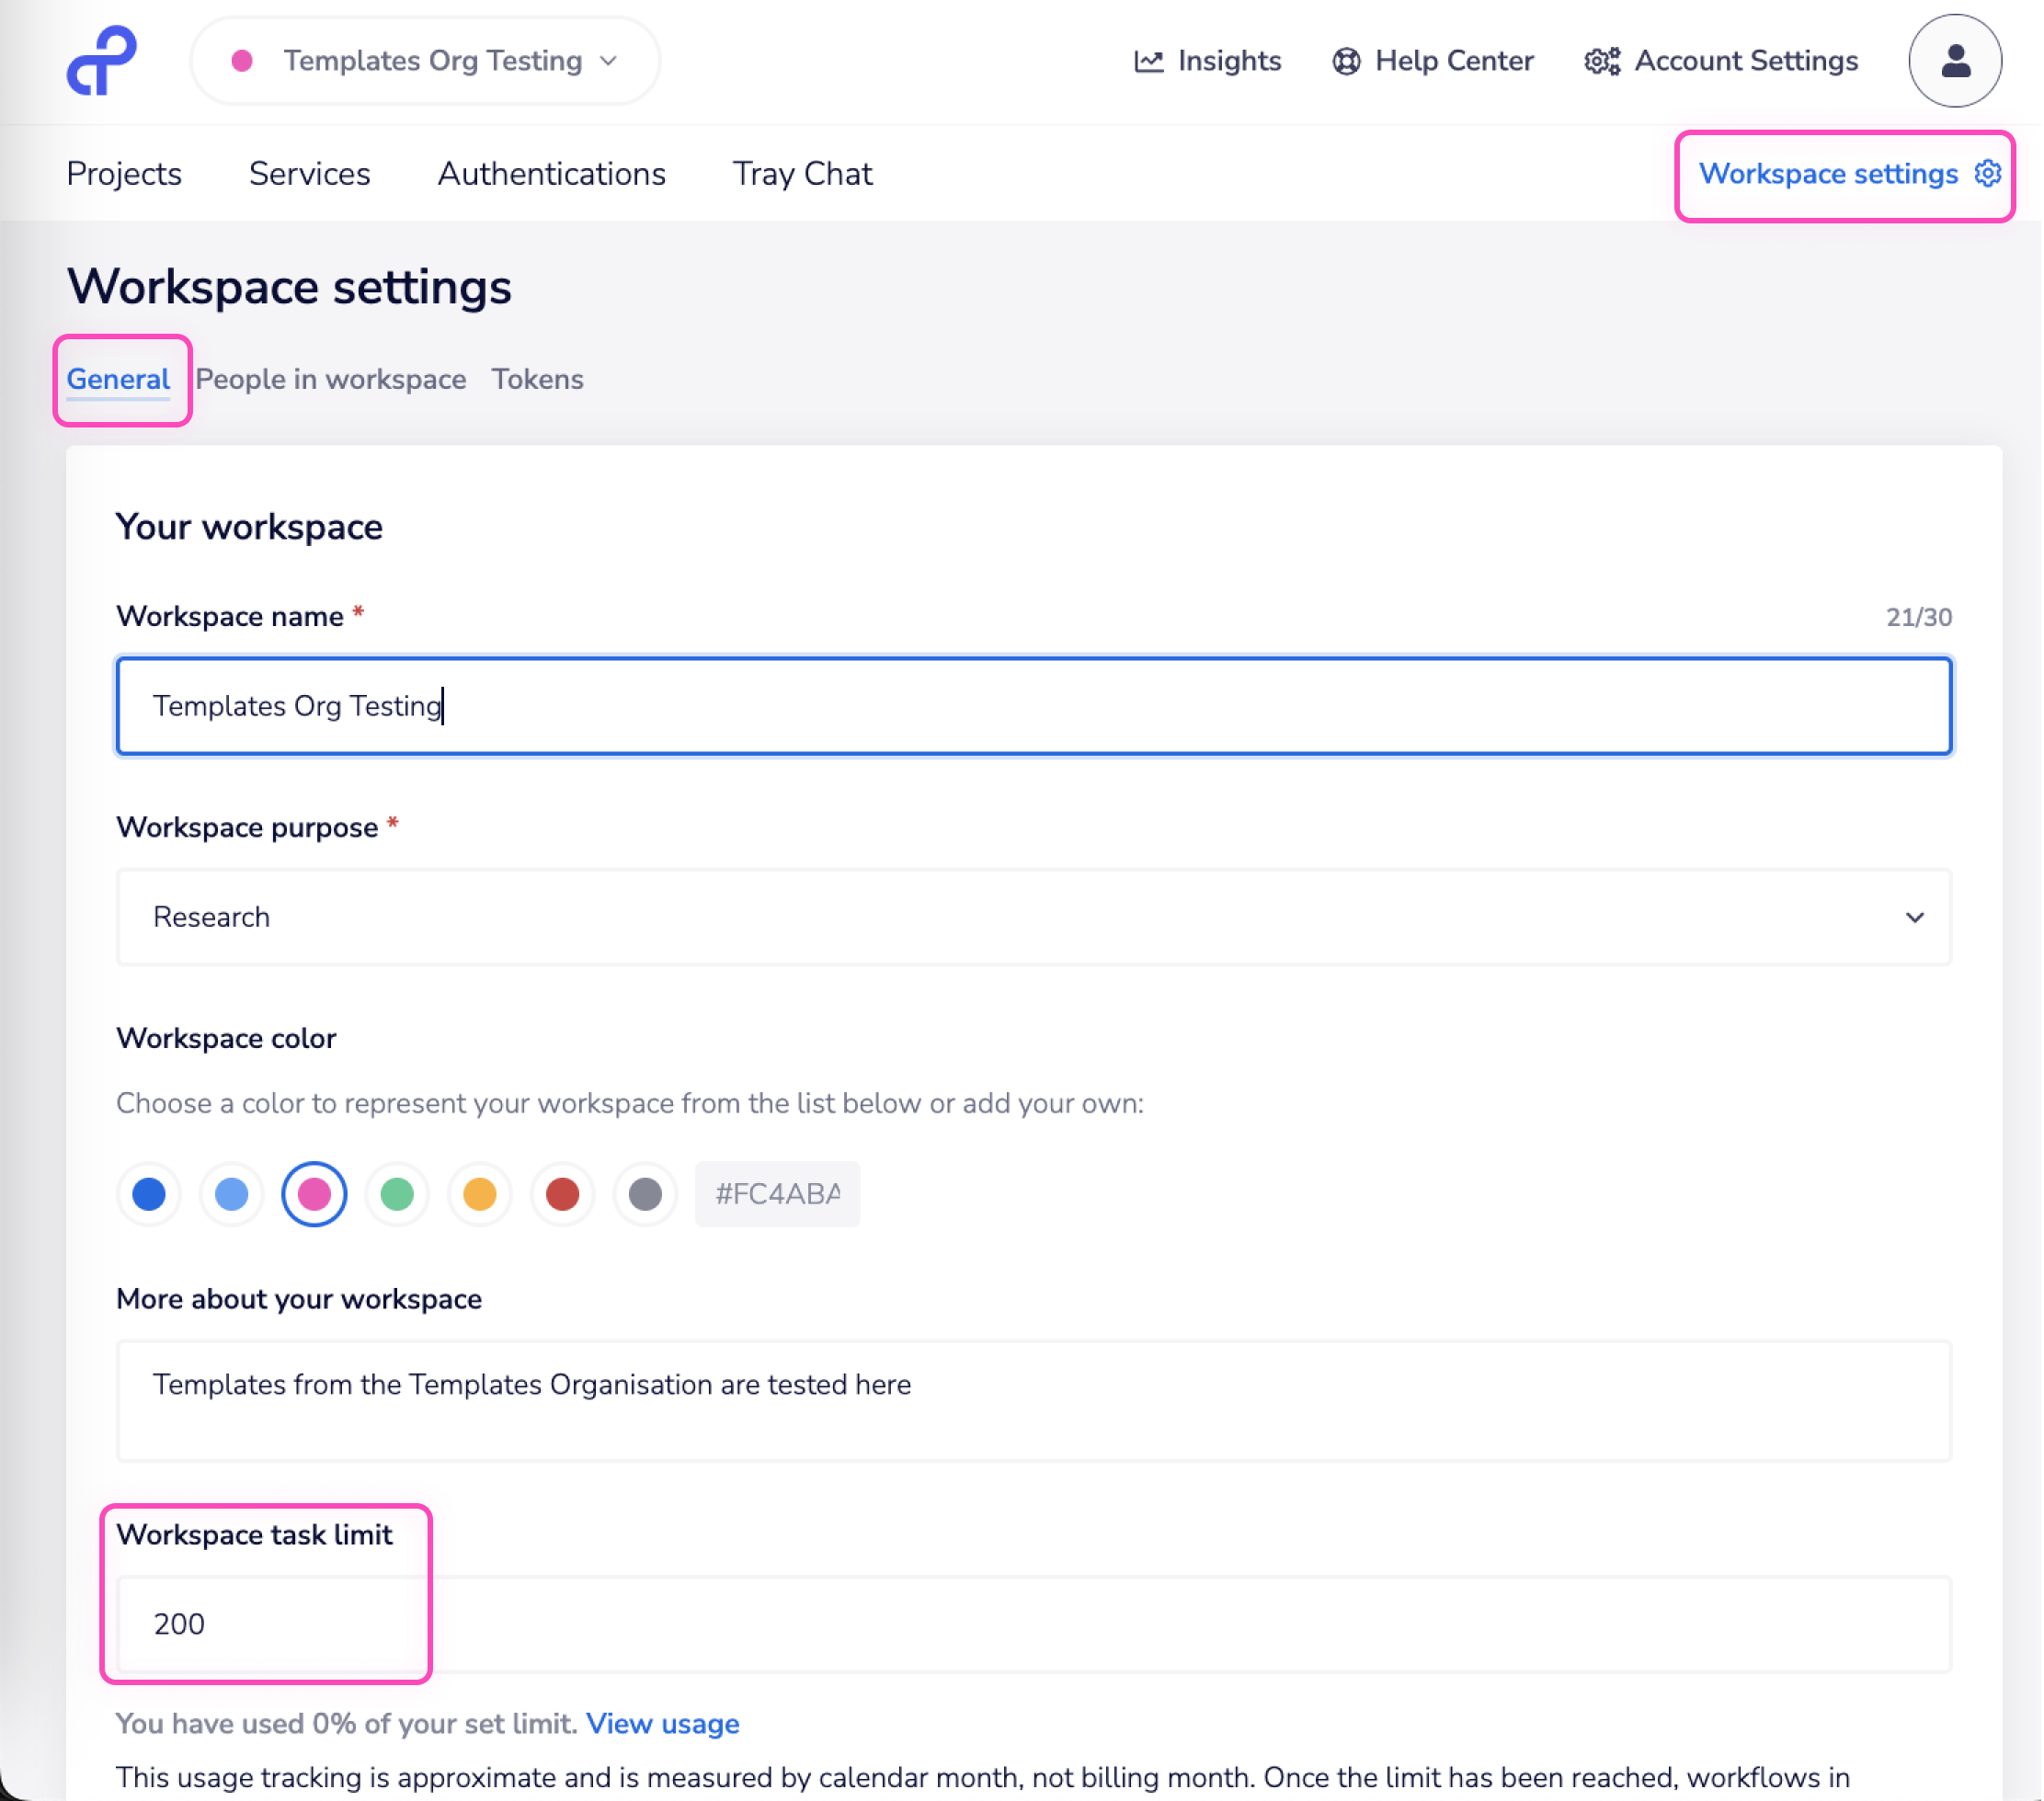Select the dark blue workspace color
Screen dimensions: 2044x1801
click(149, 1193)
